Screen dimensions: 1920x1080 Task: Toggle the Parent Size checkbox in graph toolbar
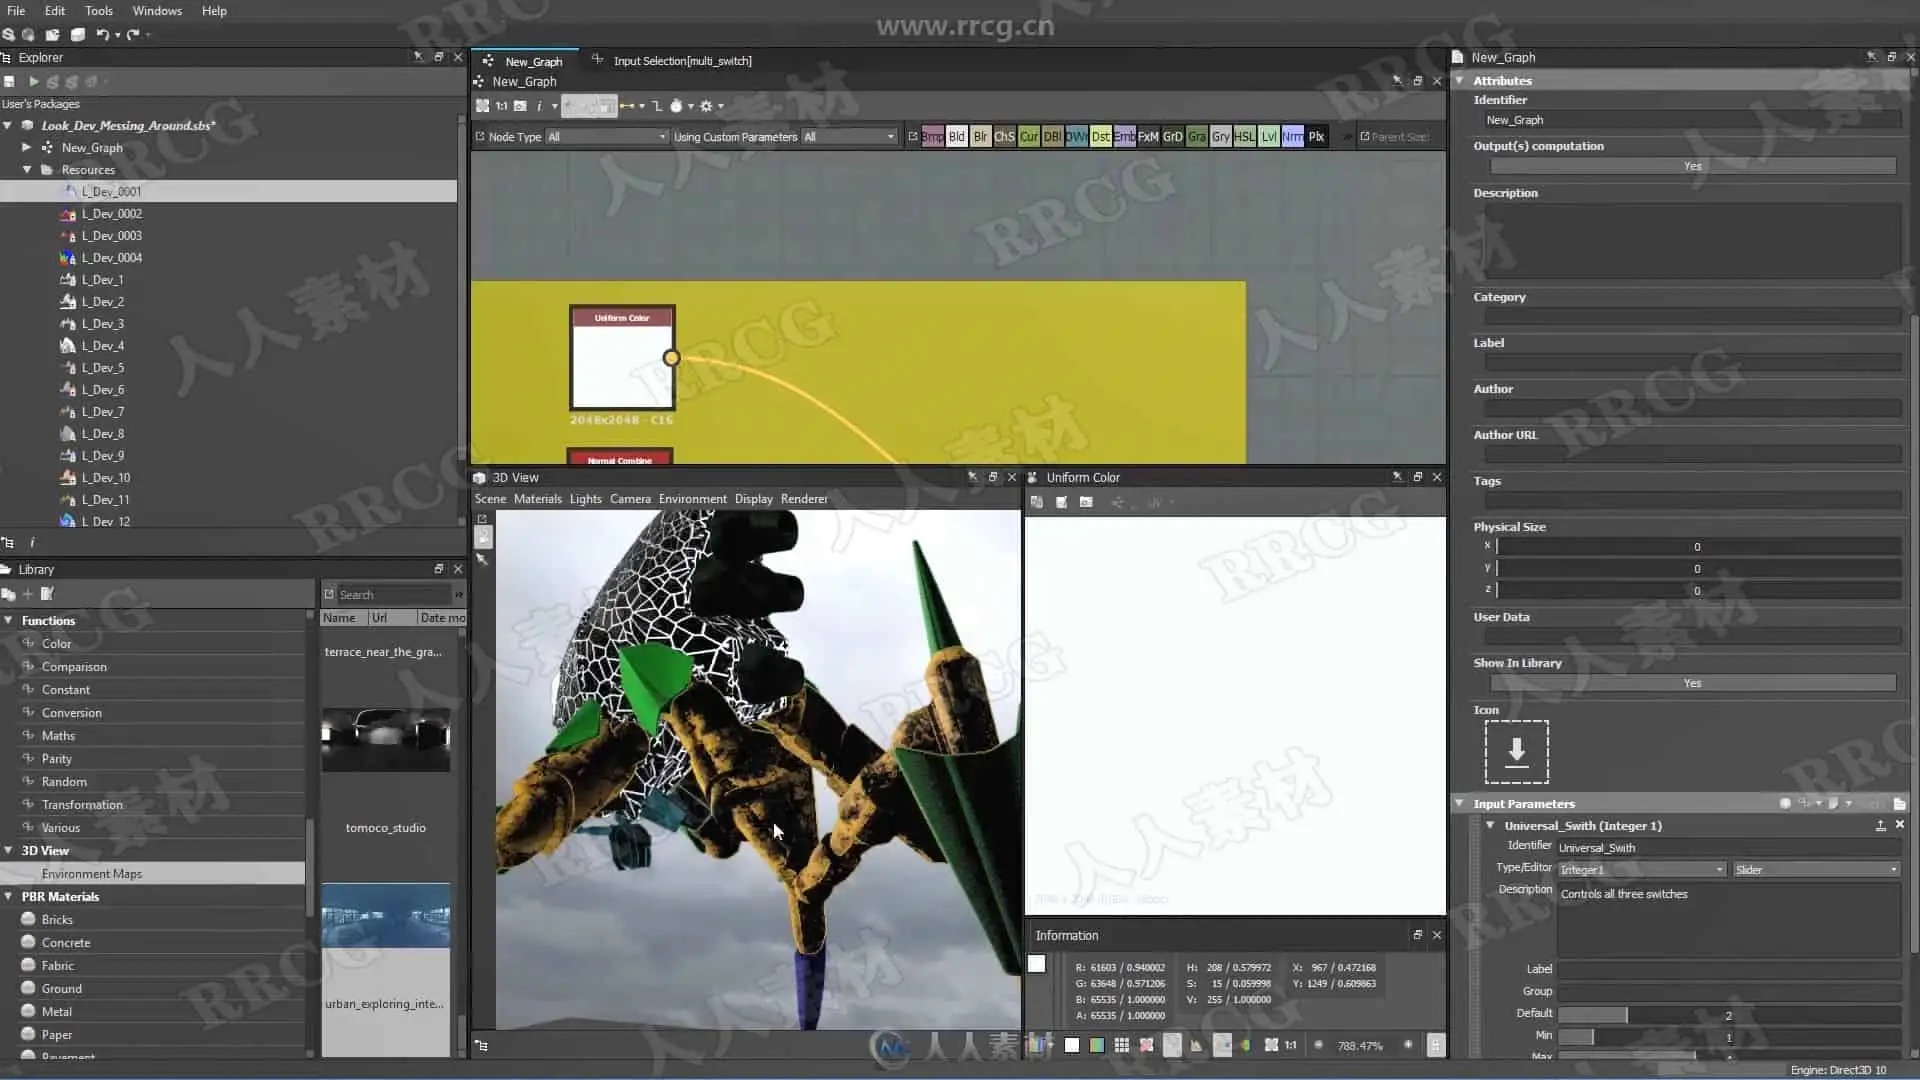(x=1365, y=137)
